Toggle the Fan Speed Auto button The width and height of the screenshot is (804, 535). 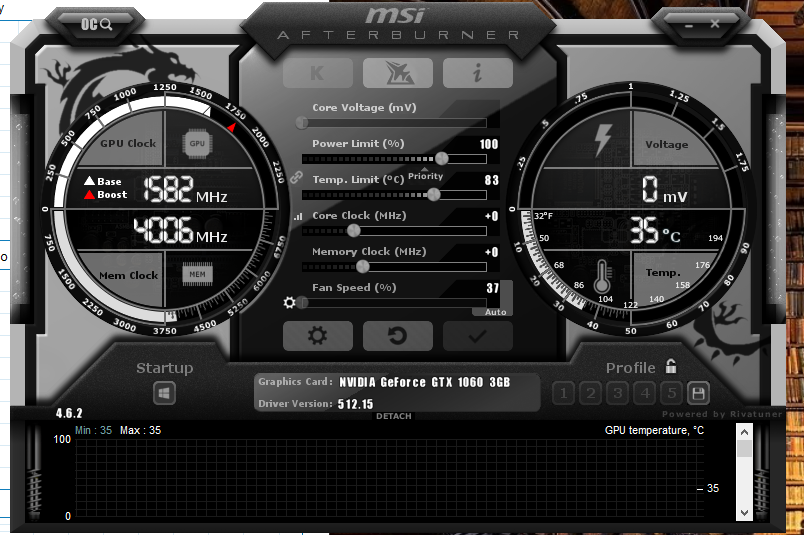click(x=495, y=312)
